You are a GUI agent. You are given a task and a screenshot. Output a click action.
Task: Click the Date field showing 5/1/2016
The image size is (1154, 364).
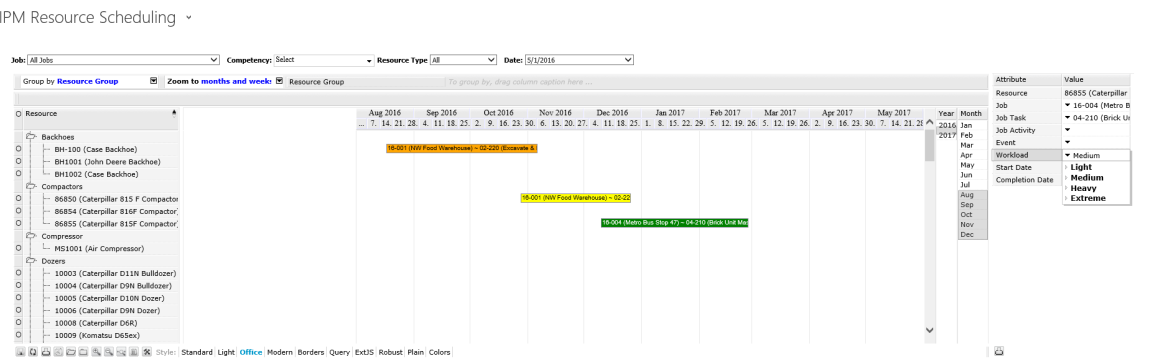(x=579, y=60)
